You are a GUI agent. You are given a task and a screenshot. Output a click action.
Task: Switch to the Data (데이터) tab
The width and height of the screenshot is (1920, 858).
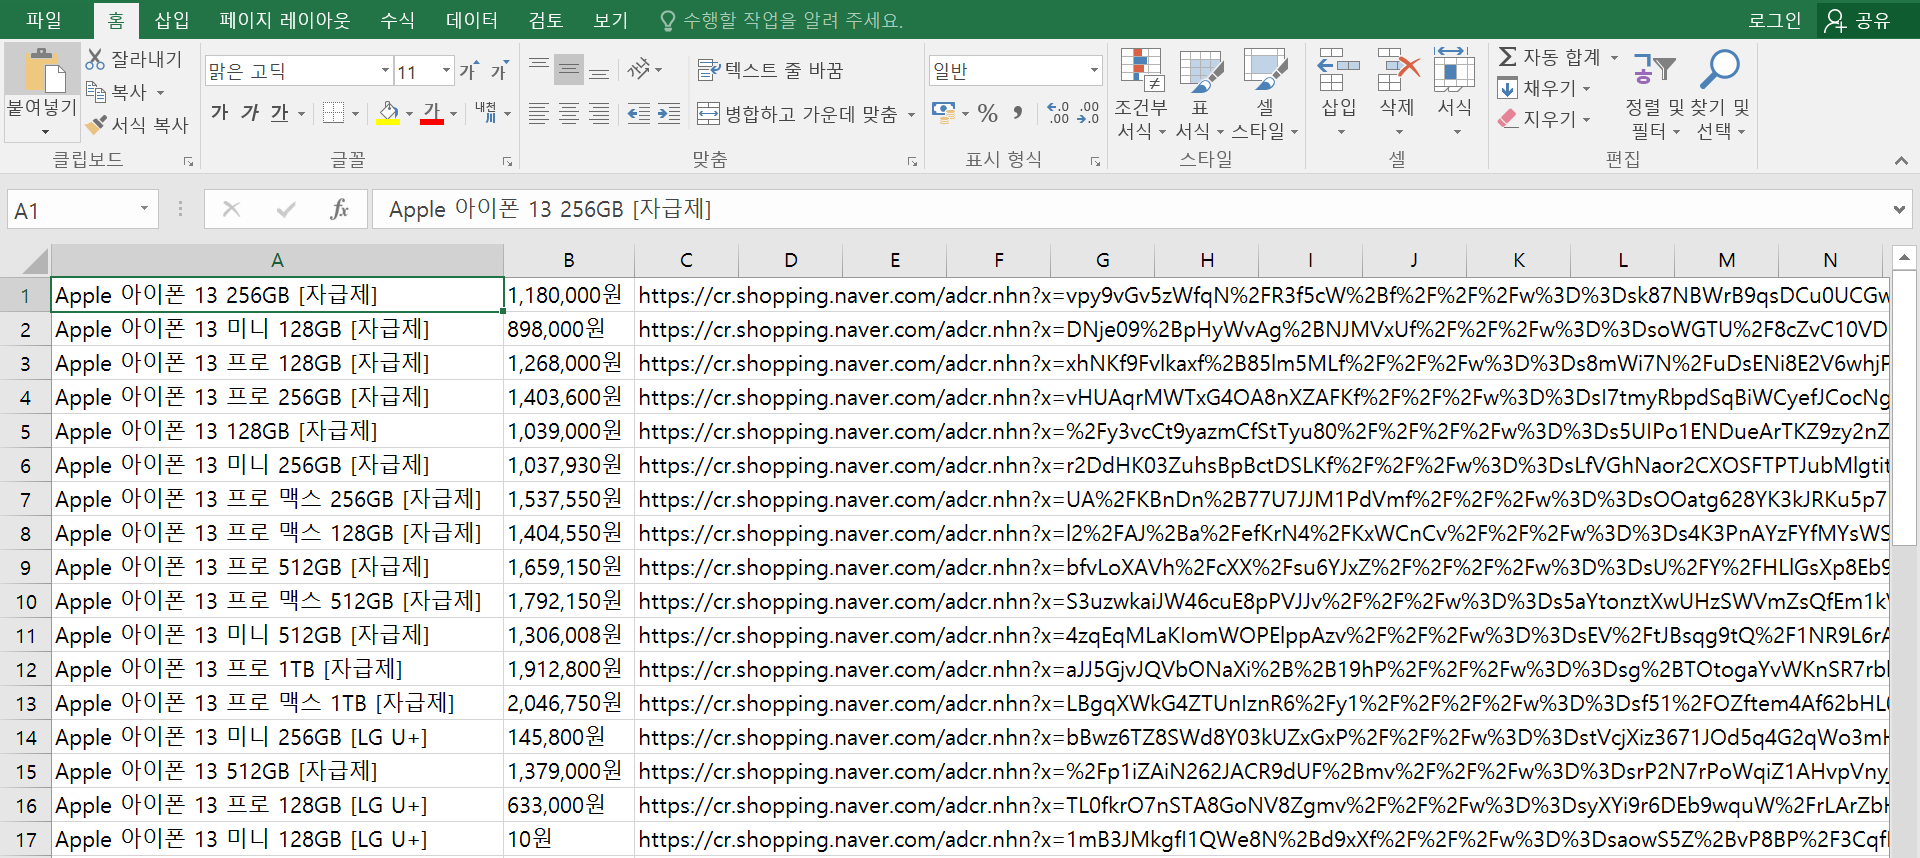[472, 20]
